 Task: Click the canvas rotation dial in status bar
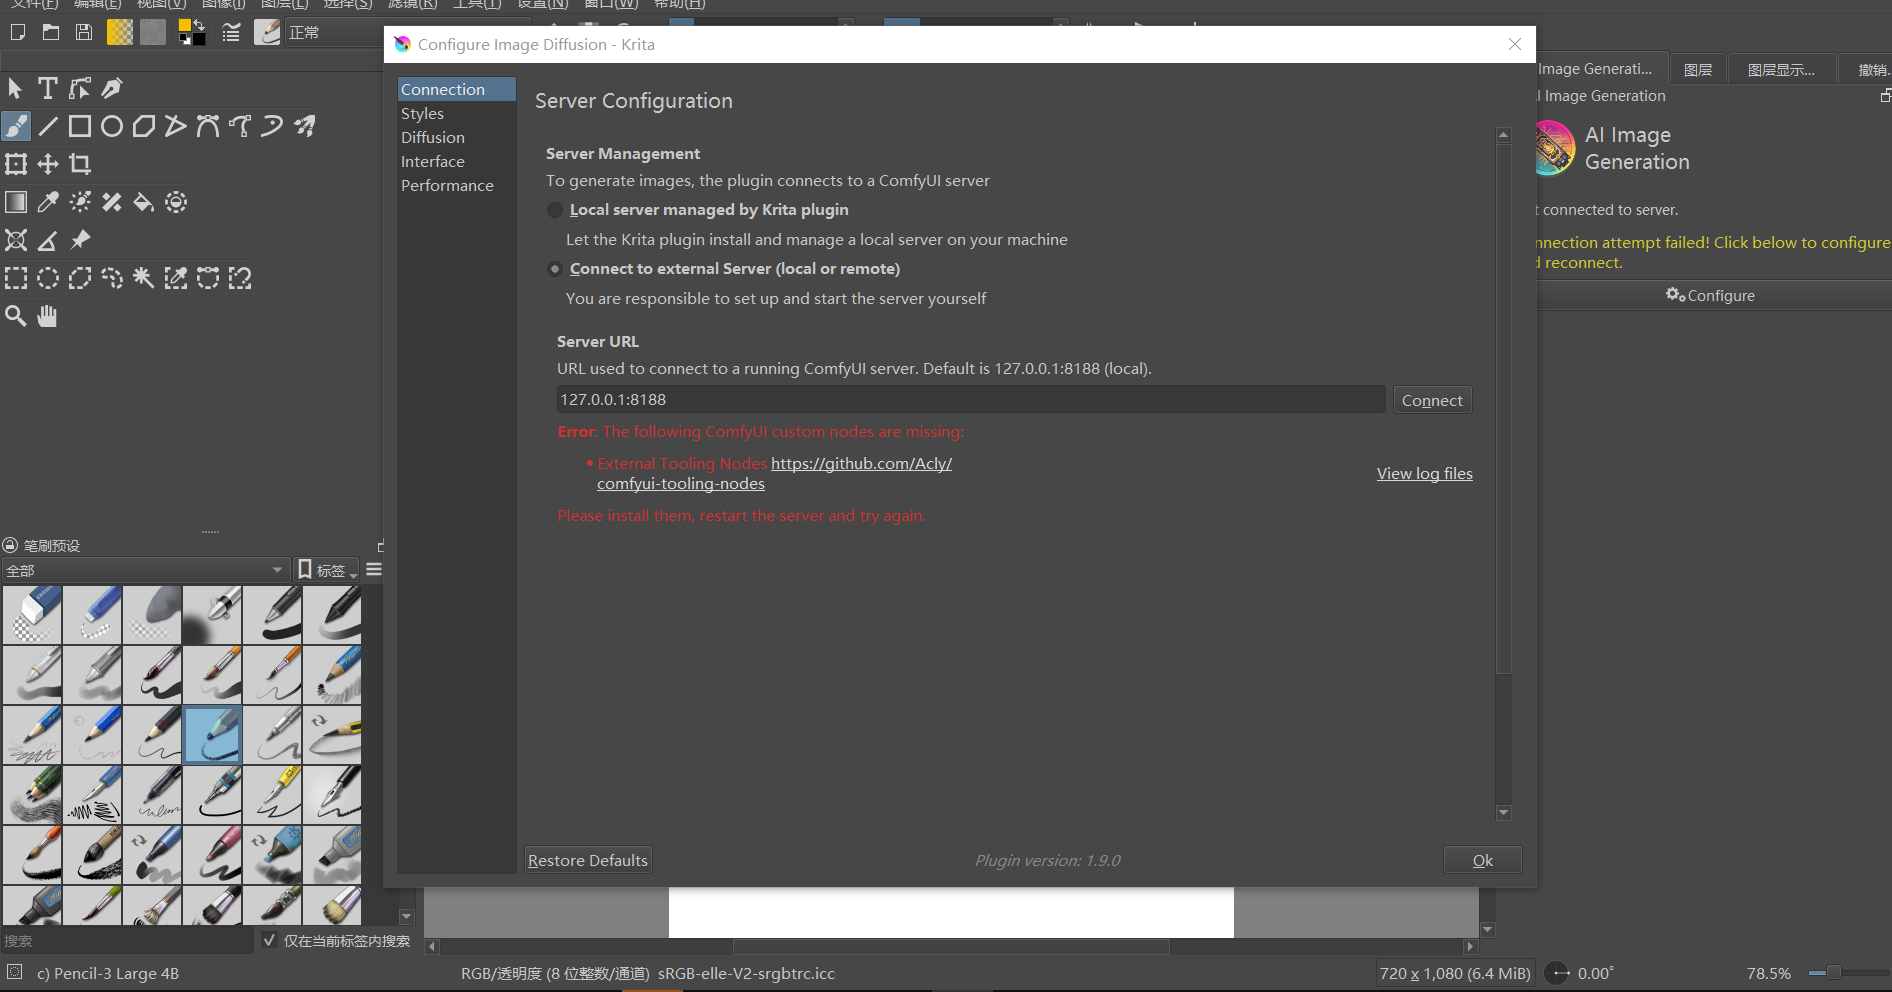click(1558, 973)
